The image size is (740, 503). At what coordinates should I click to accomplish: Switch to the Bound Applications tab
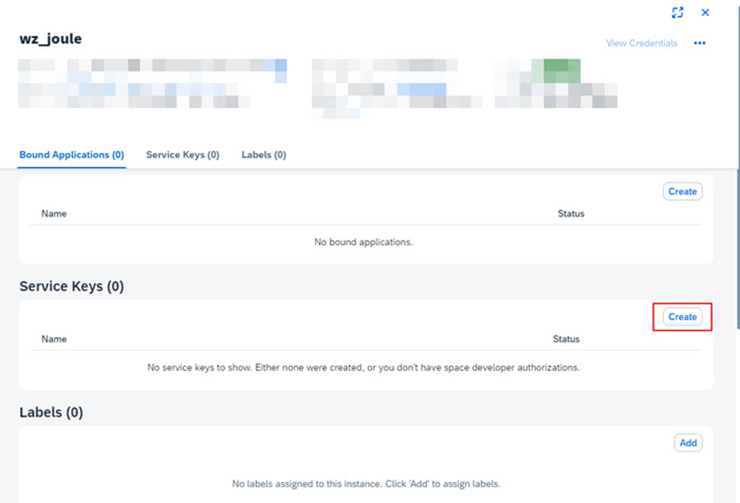[x=71, y=155]
